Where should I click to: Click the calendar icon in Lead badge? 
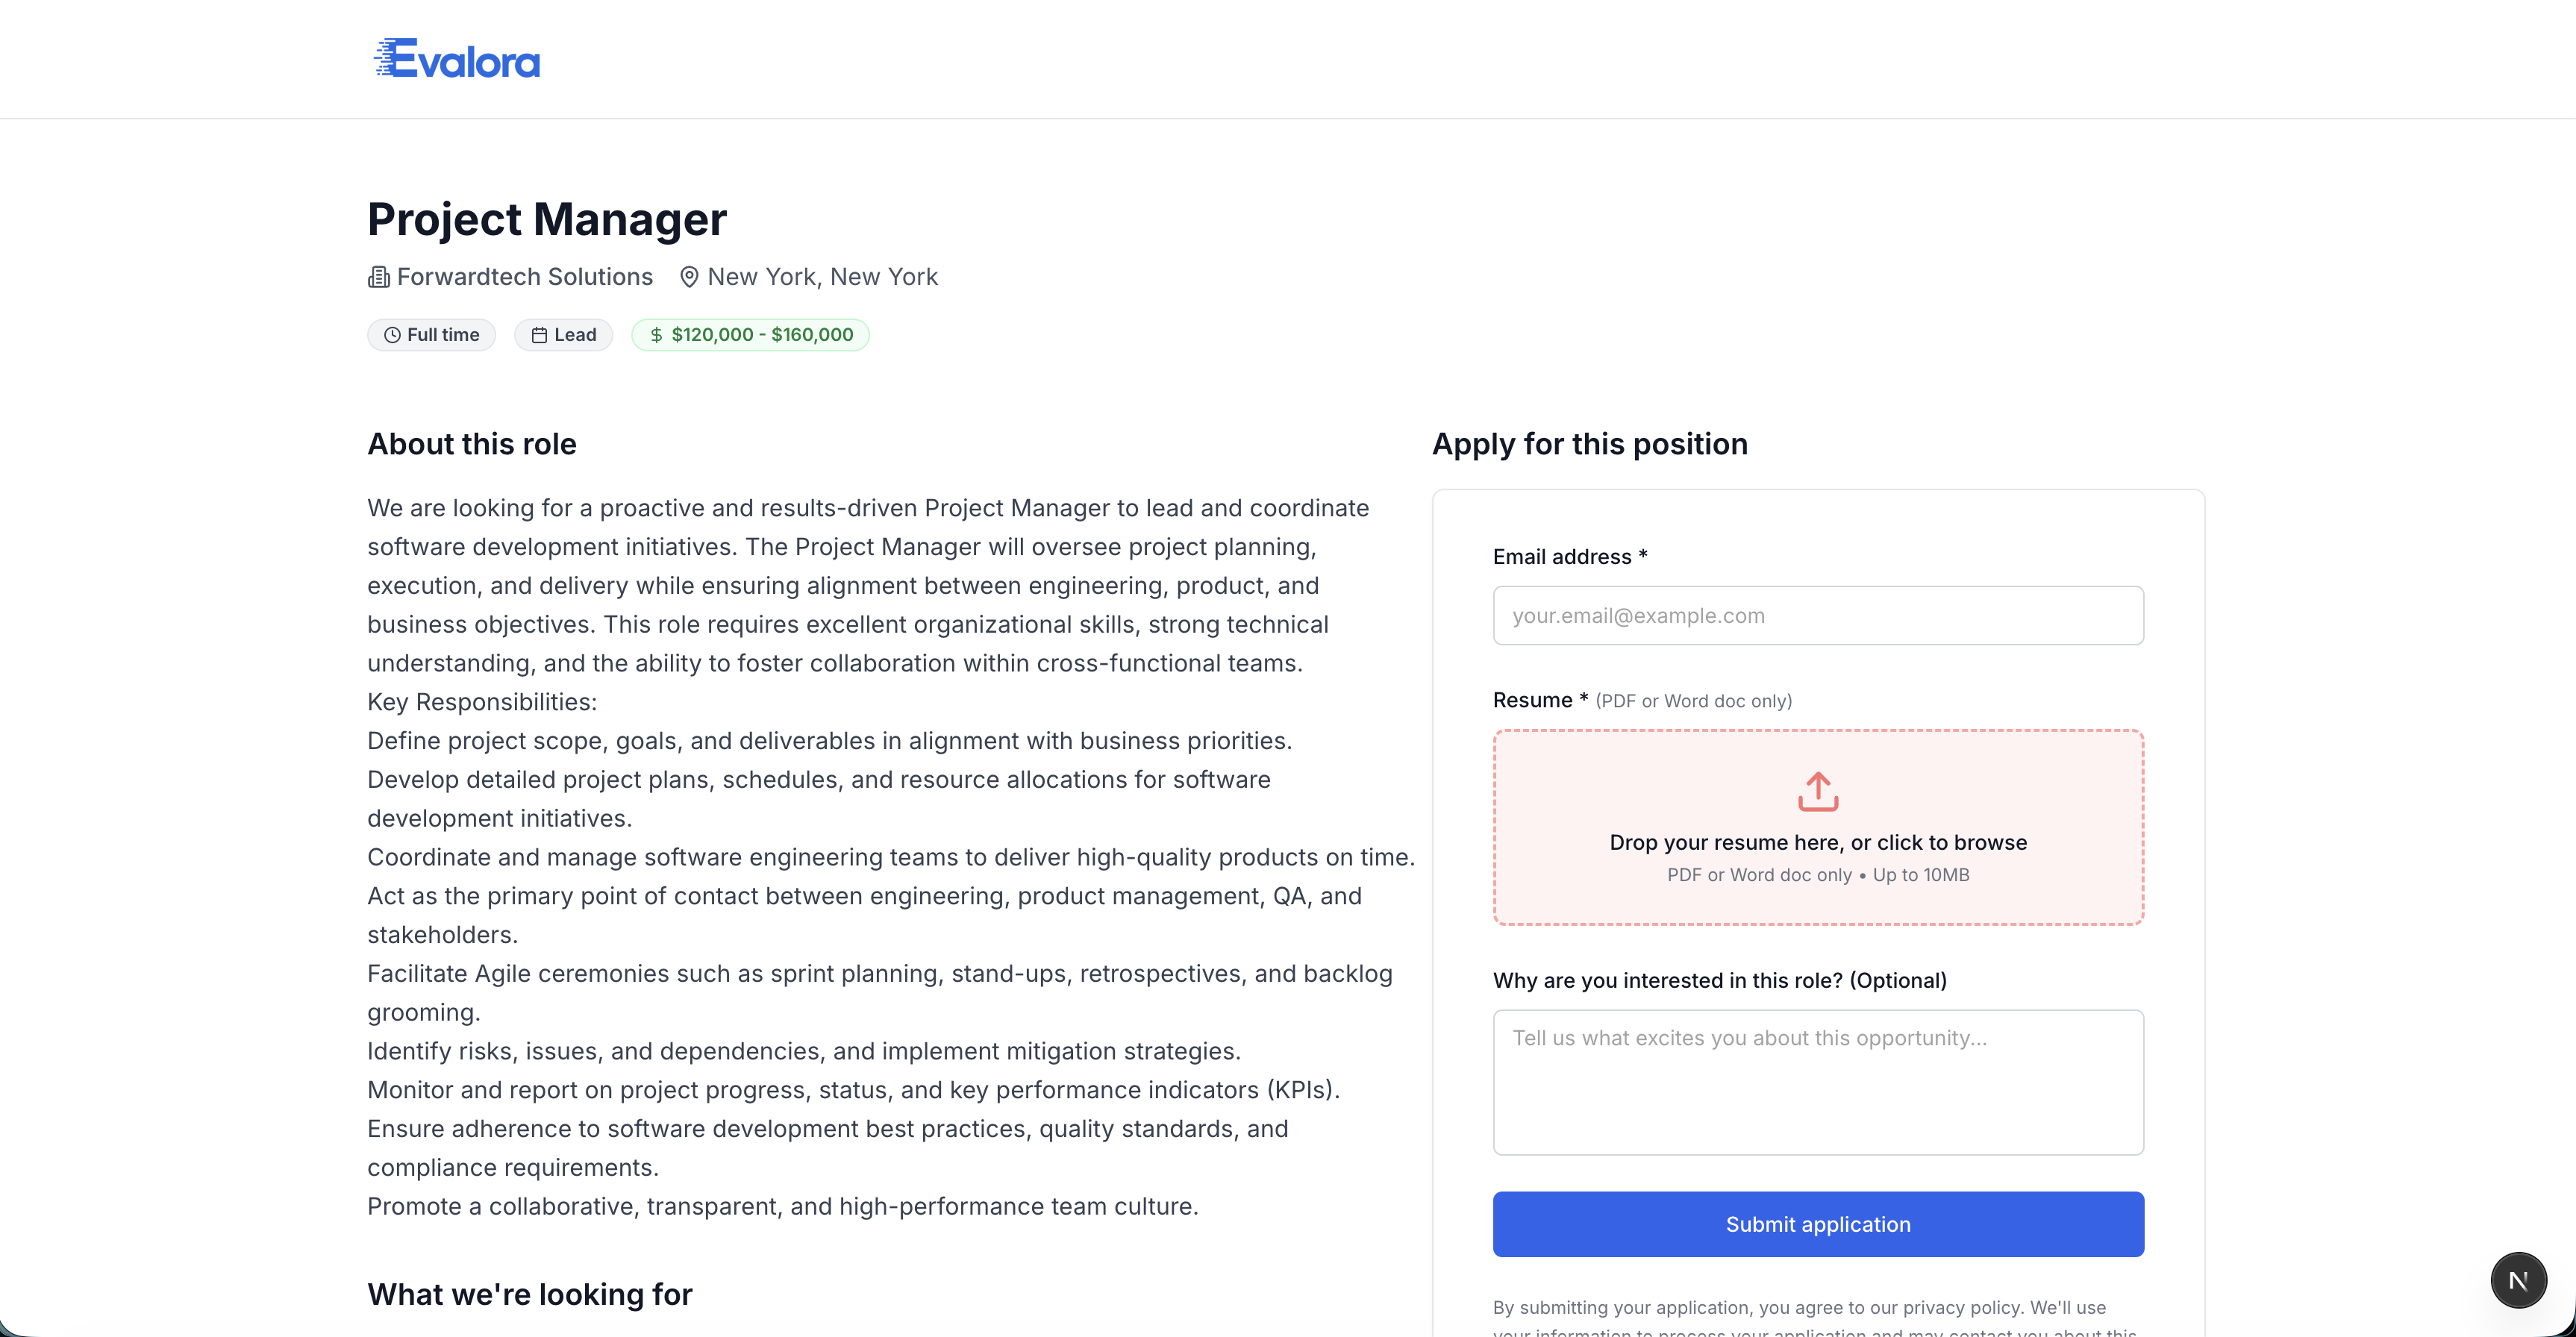(x=539, y=335)
